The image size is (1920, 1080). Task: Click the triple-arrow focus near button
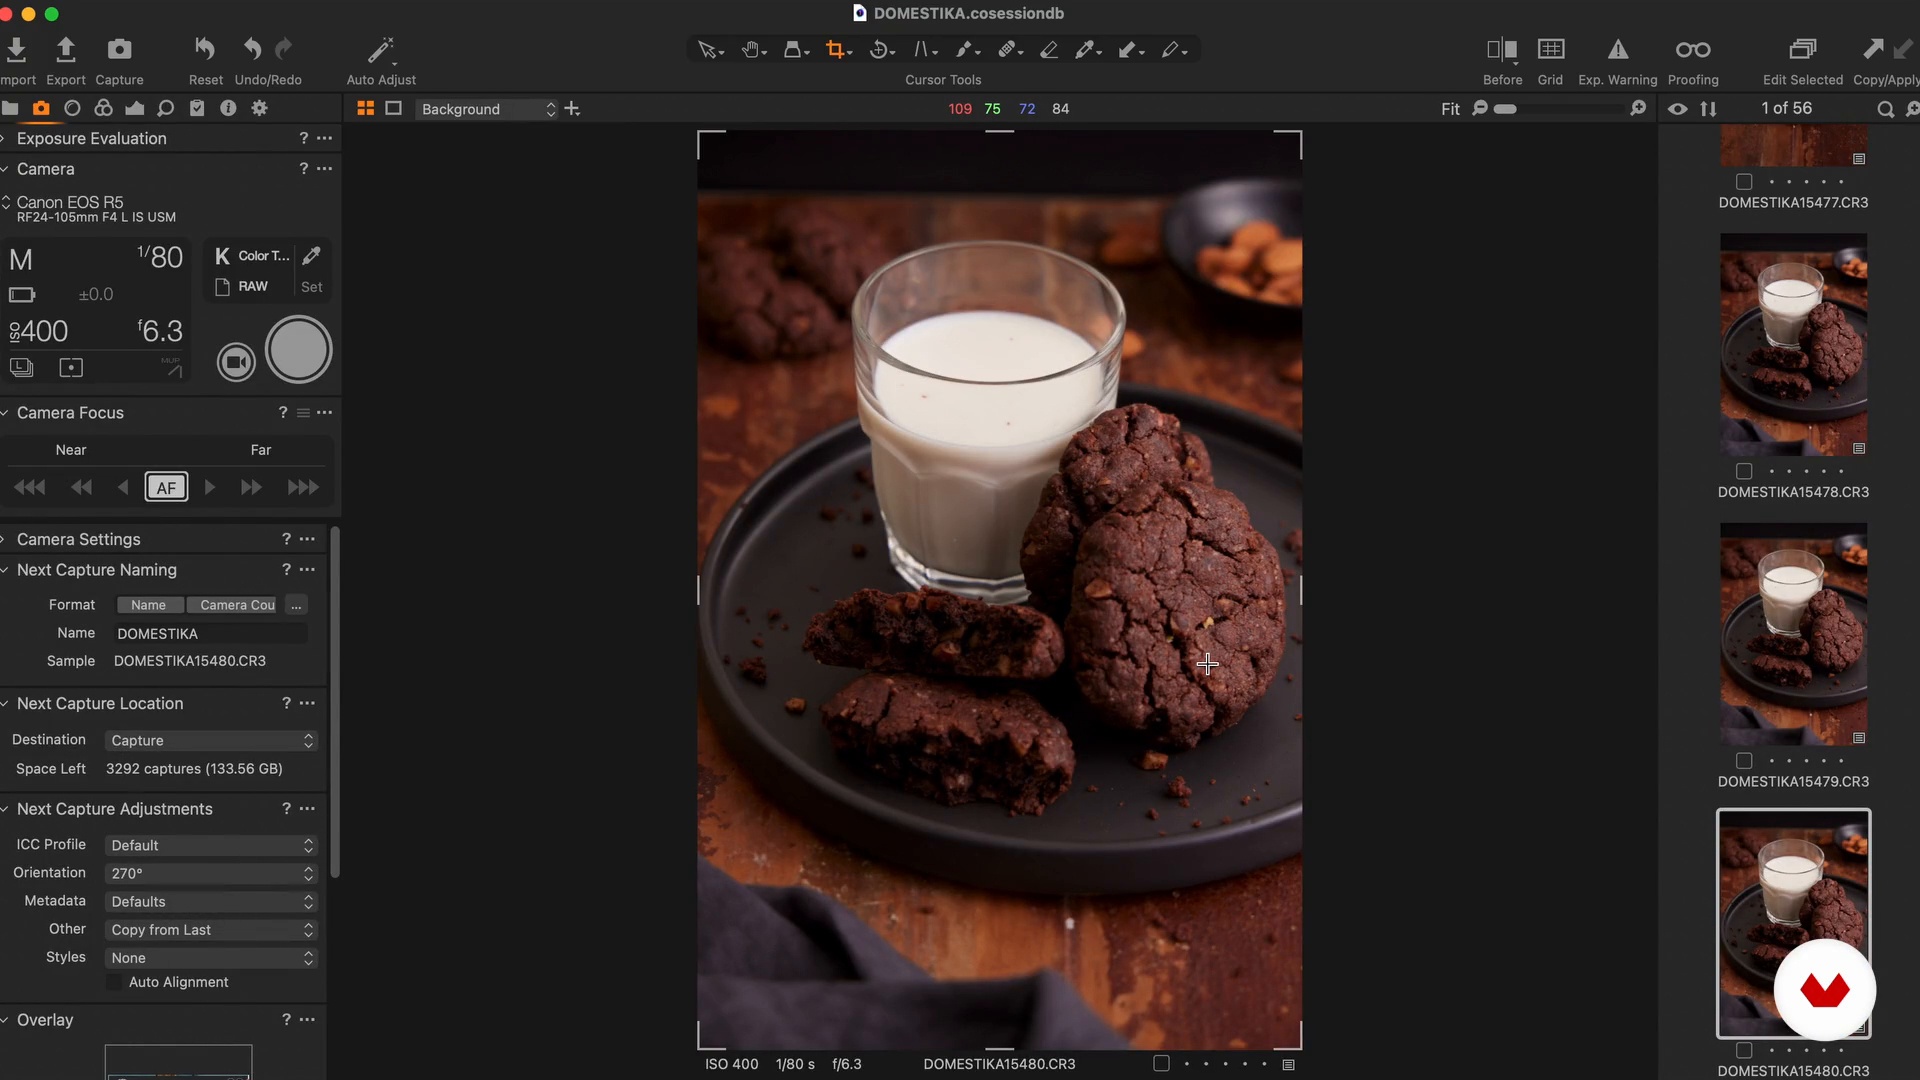point(29,487)
